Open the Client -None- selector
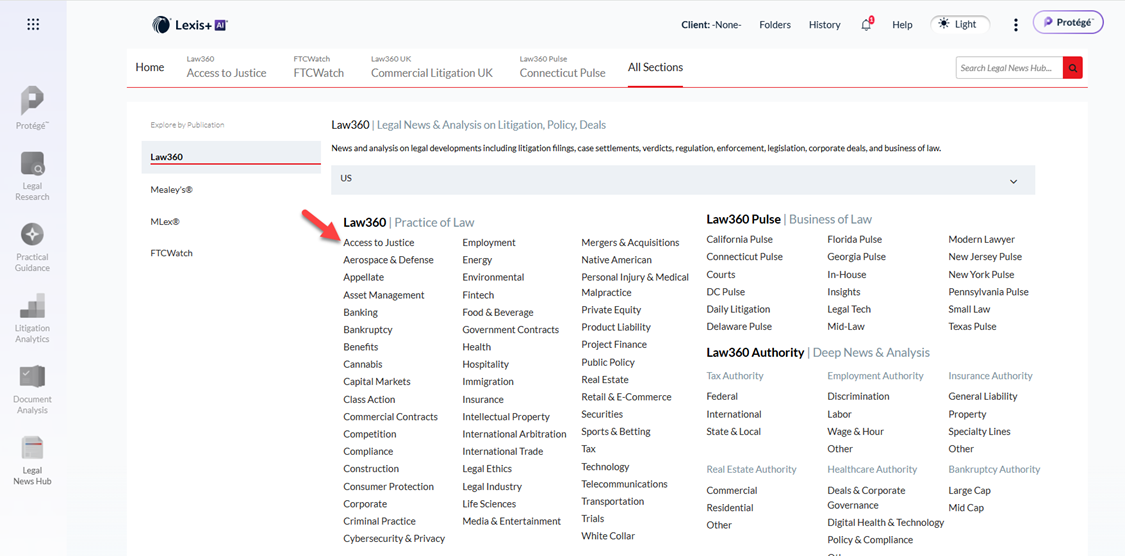Viewport: 1125px width, 556px height. click(x=711, y=24)
